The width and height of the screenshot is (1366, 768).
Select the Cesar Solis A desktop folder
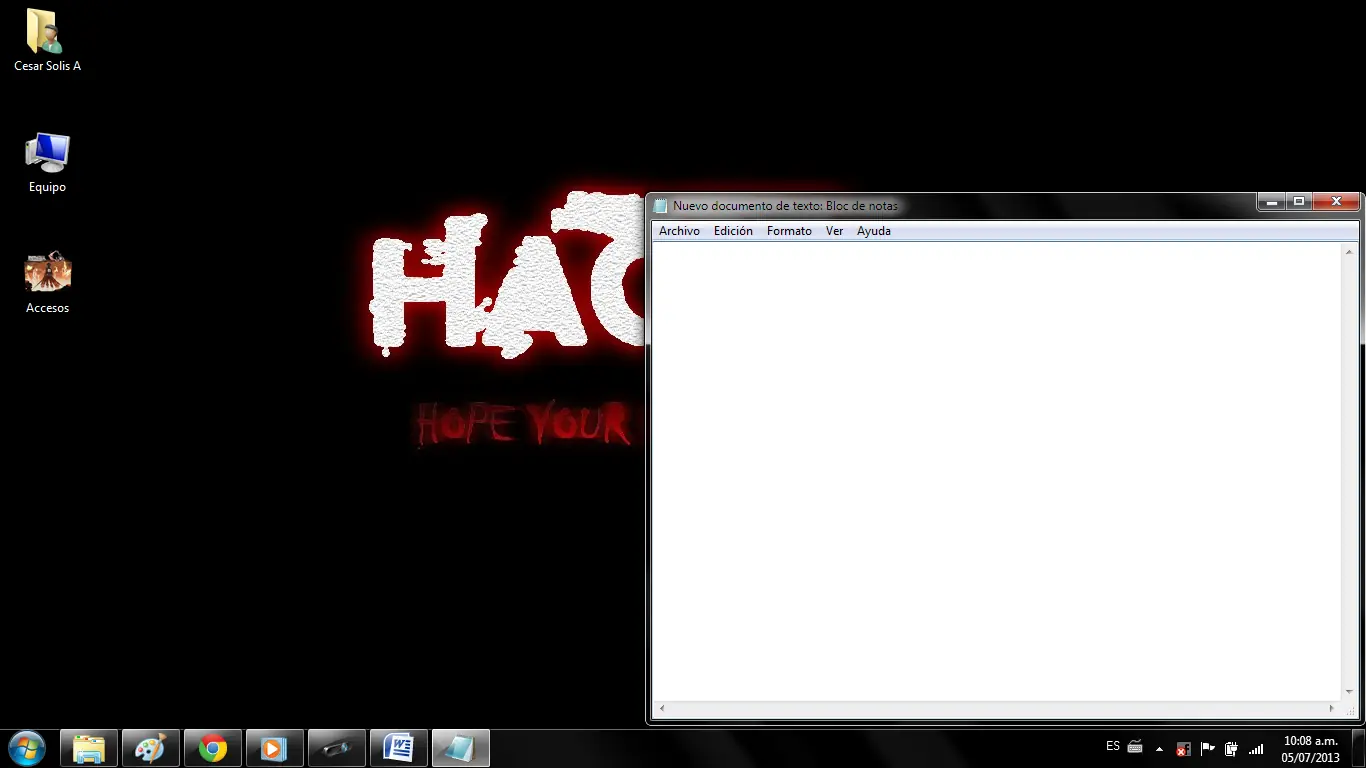[47, 41]
